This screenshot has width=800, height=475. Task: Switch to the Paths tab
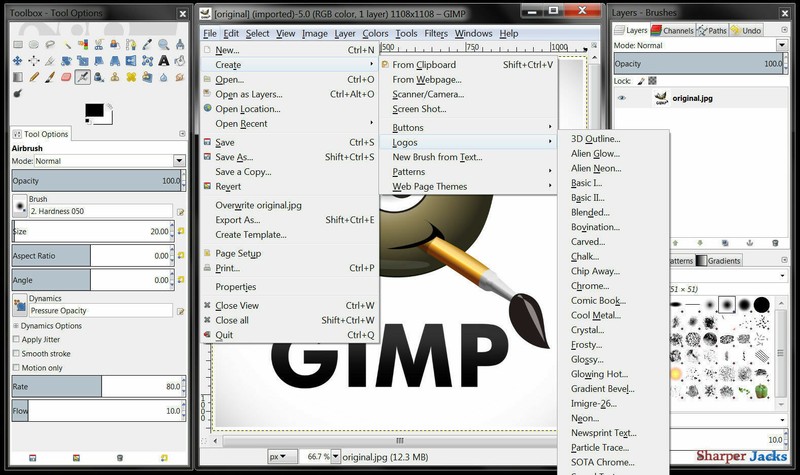(x=712, y=31)
